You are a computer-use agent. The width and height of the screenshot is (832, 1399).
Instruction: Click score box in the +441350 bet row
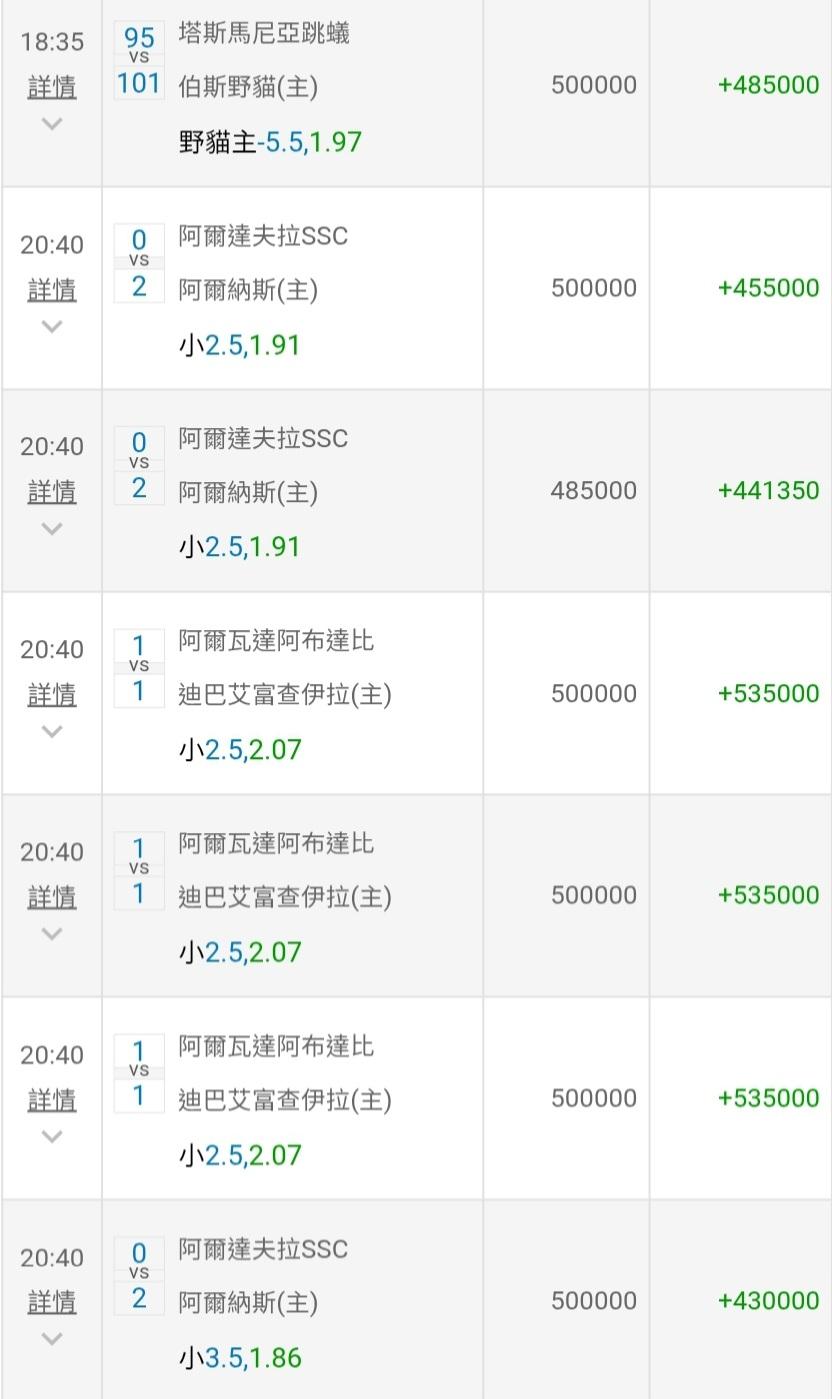(x=139, y=465)
